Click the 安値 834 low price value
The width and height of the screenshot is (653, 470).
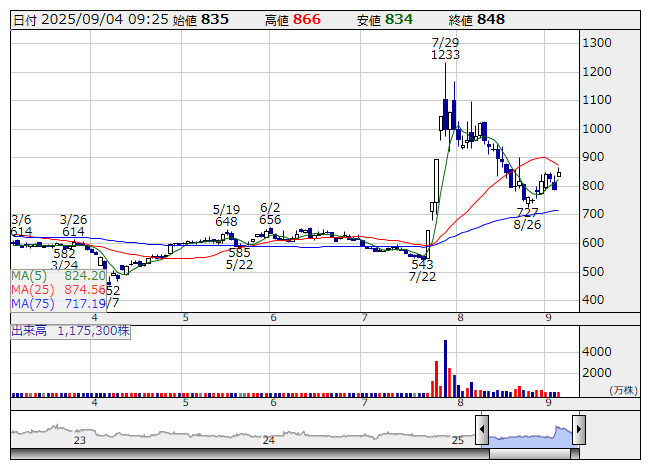pos(398,19)
